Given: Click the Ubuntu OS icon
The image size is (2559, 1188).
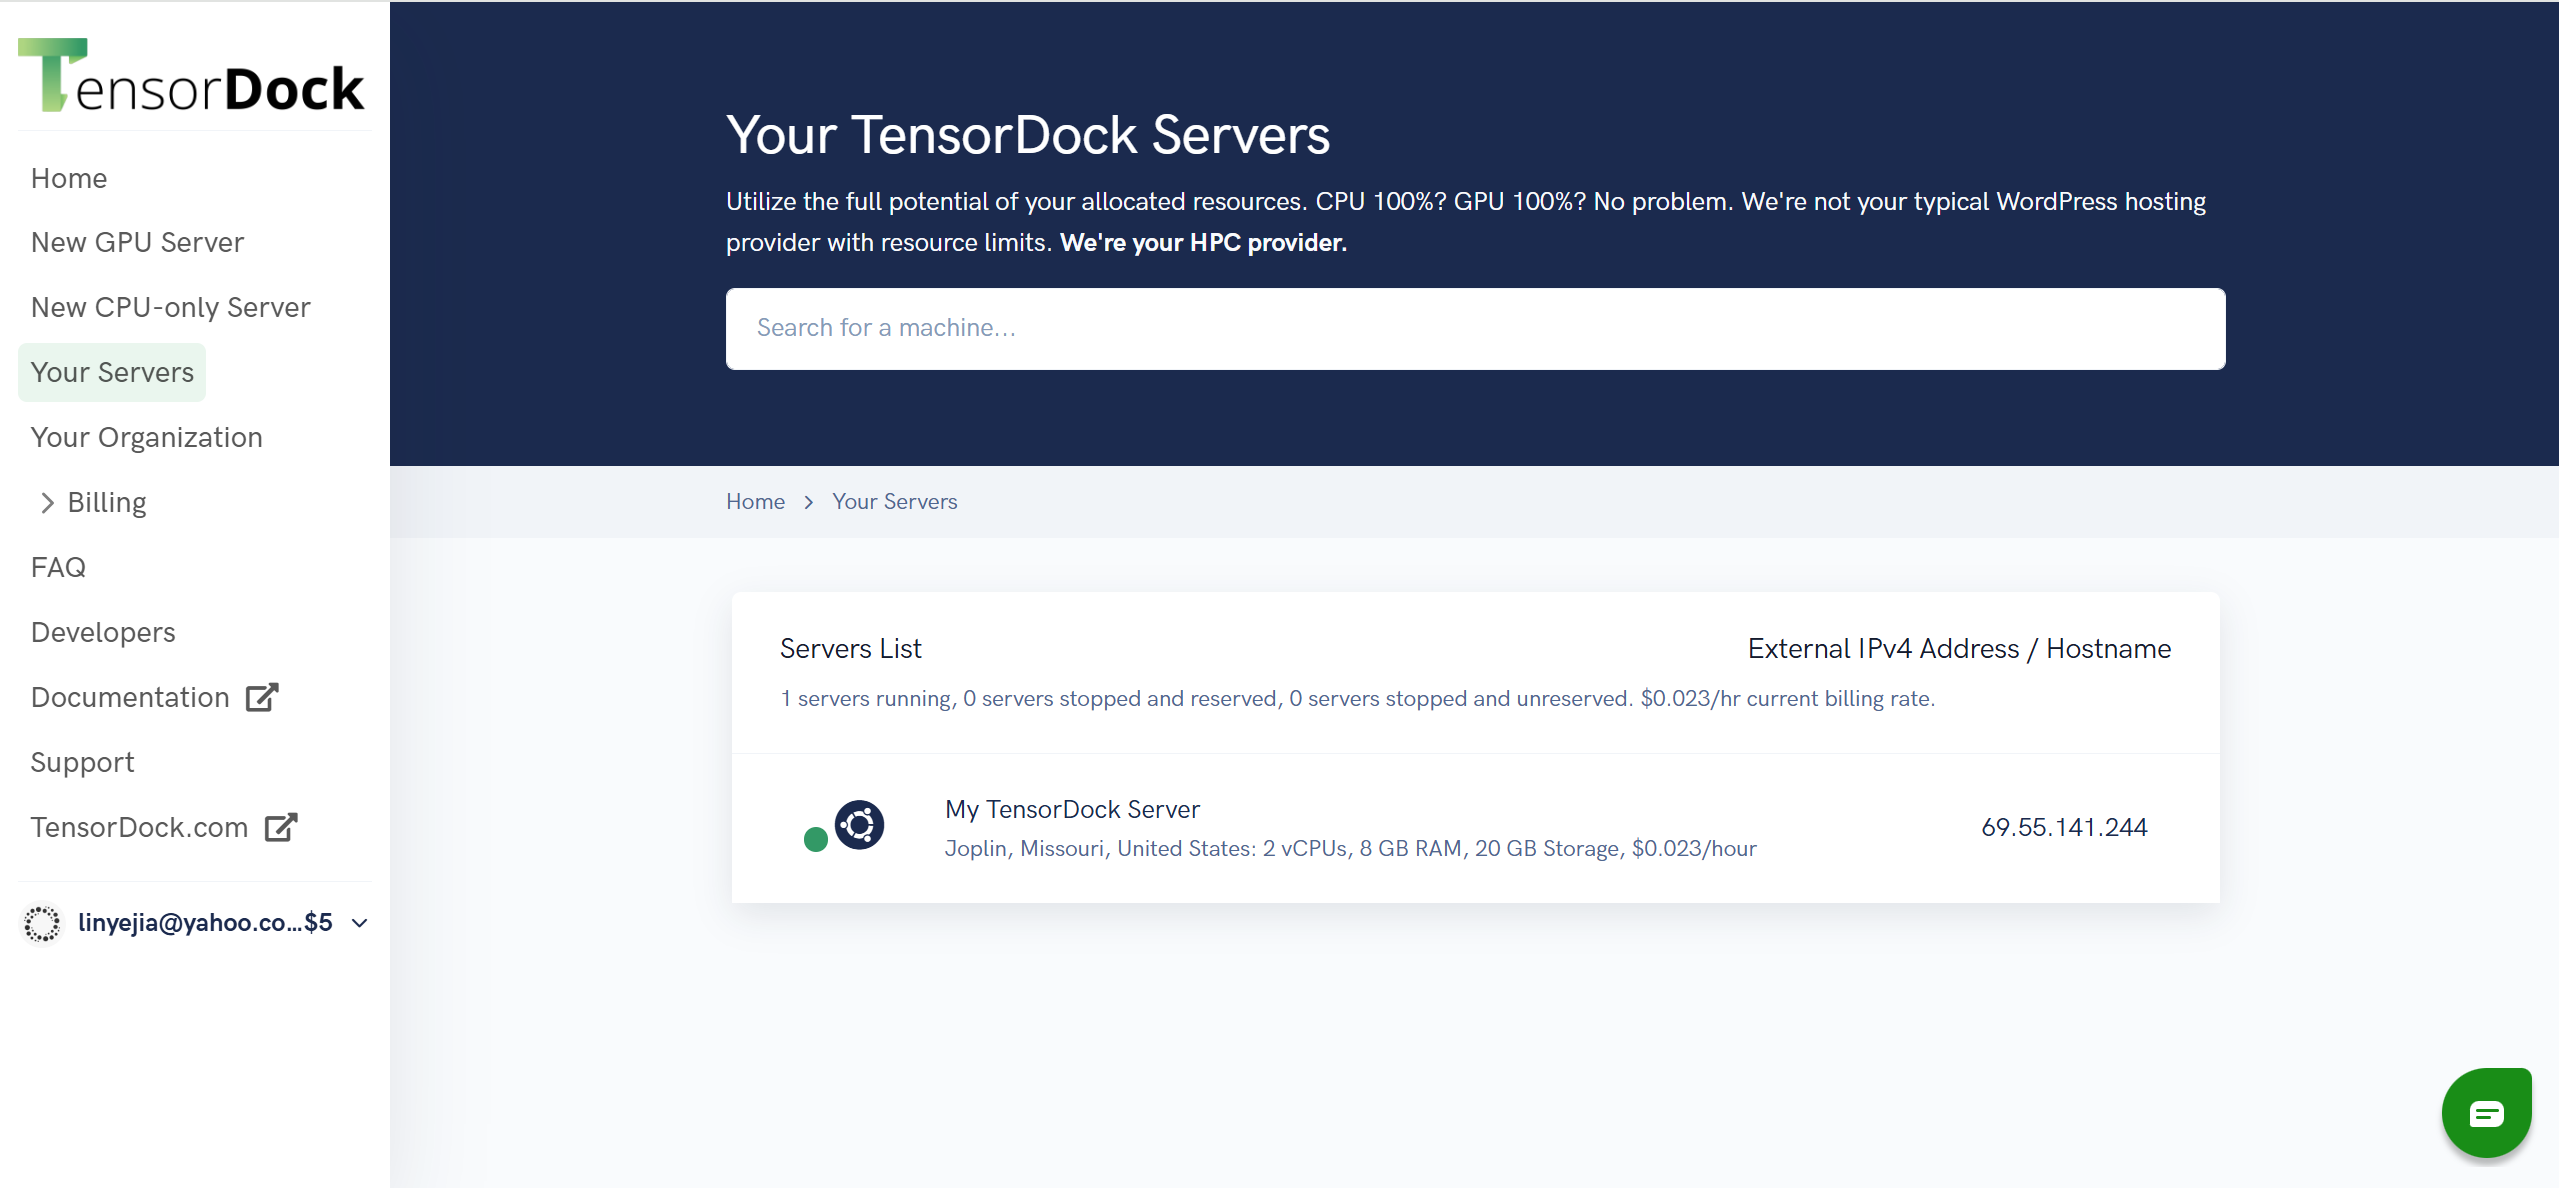Looking at the screenshot, I should 859,825.
